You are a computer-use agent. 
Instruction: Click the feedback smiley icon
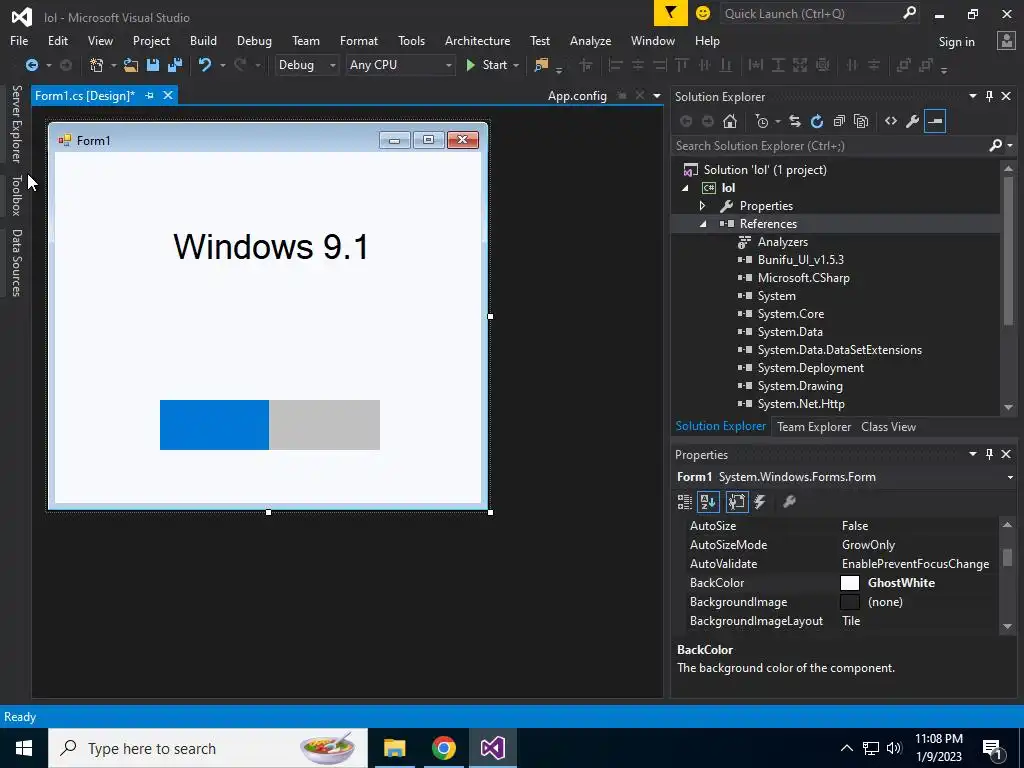(703, 13)
